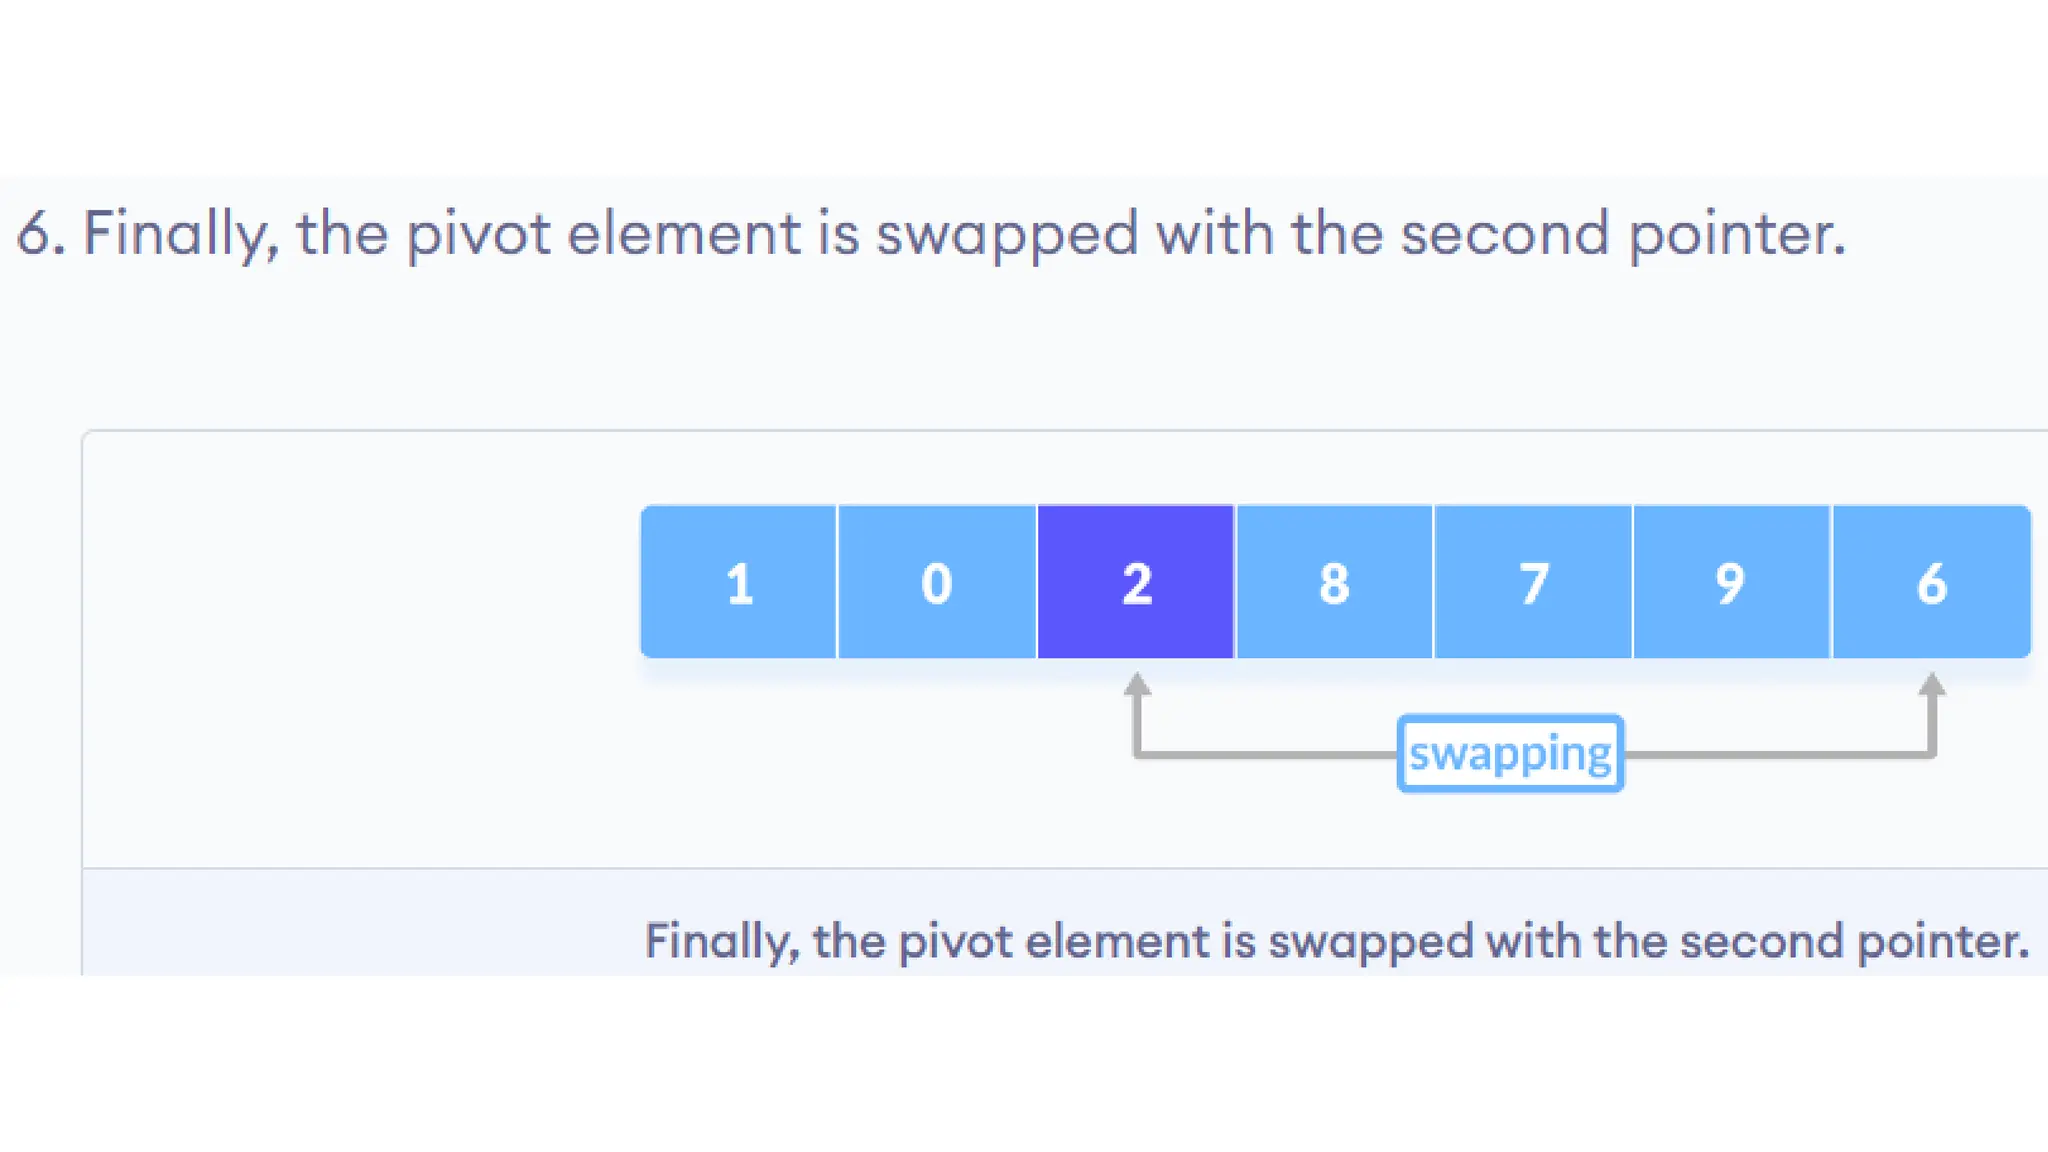Click the "swapping" label box
The height and width of the screenshot is (1152, 2048).
coord(1510,754)
